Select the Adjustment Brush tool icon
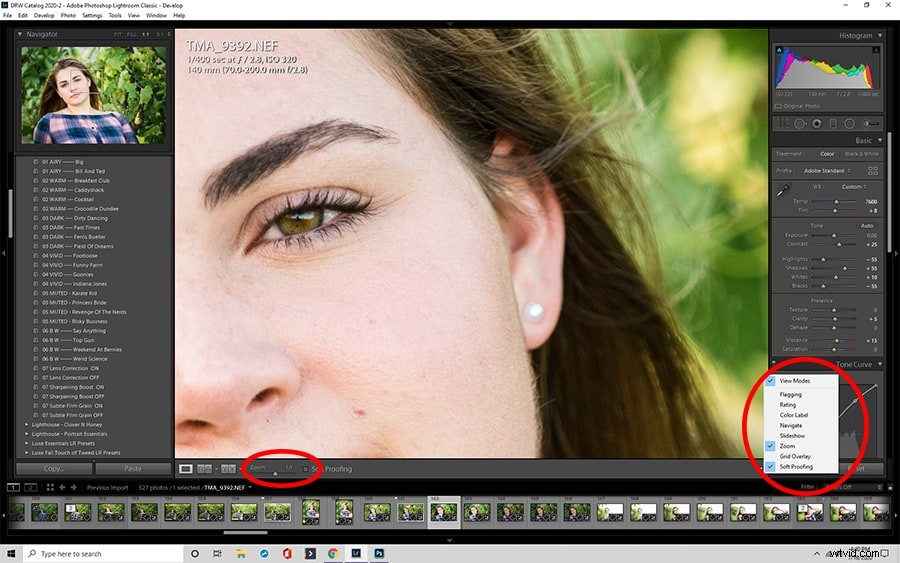The height and width of the screenshot is (563, 900). pyautogui.click(x=870, y=123)
